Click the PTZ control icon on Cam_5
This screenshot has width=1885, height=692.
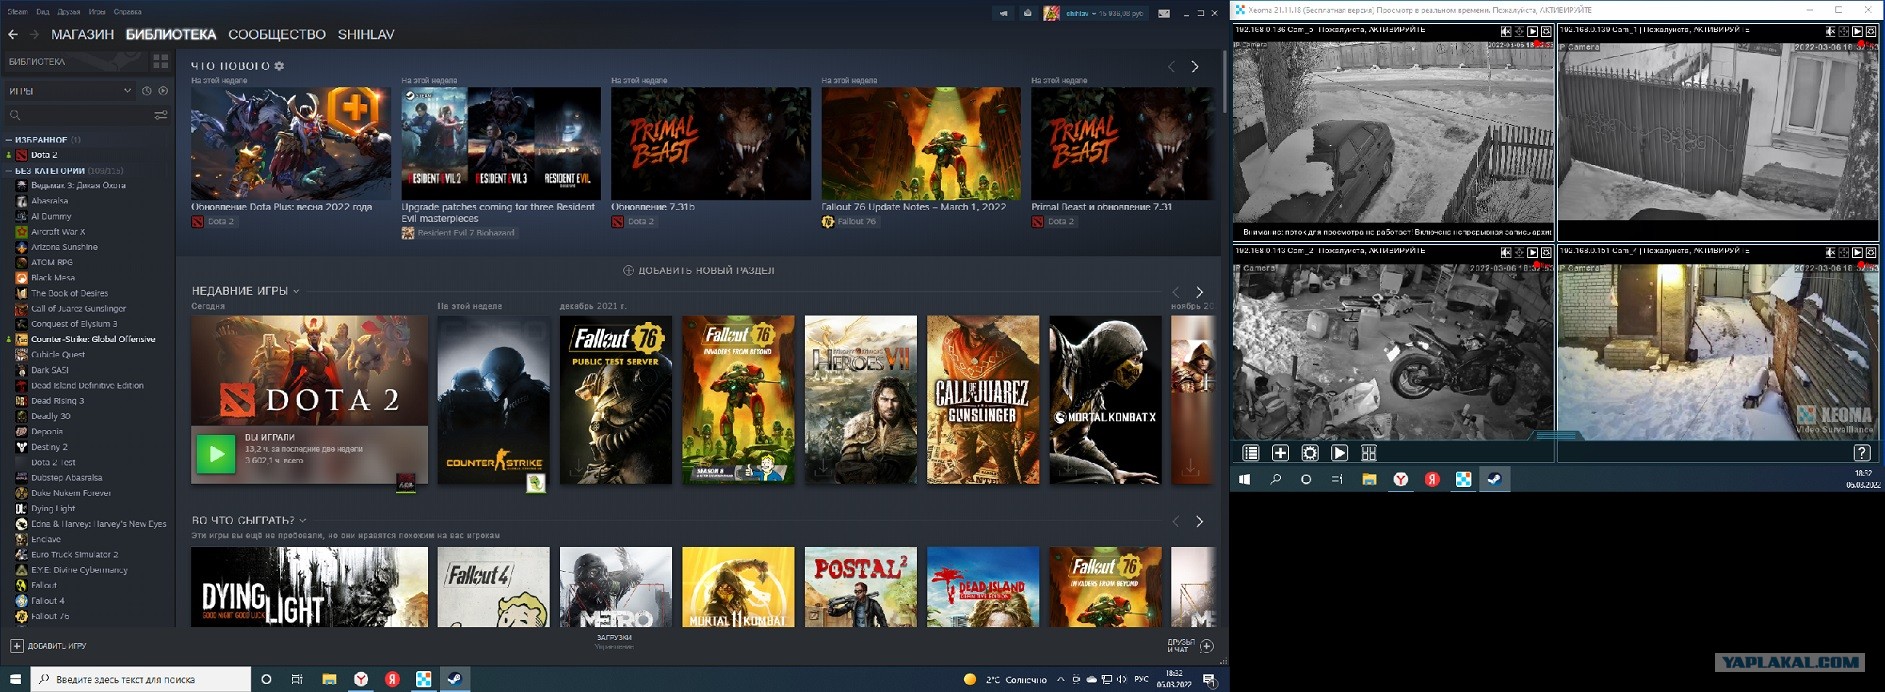(x=1519, y=31)
